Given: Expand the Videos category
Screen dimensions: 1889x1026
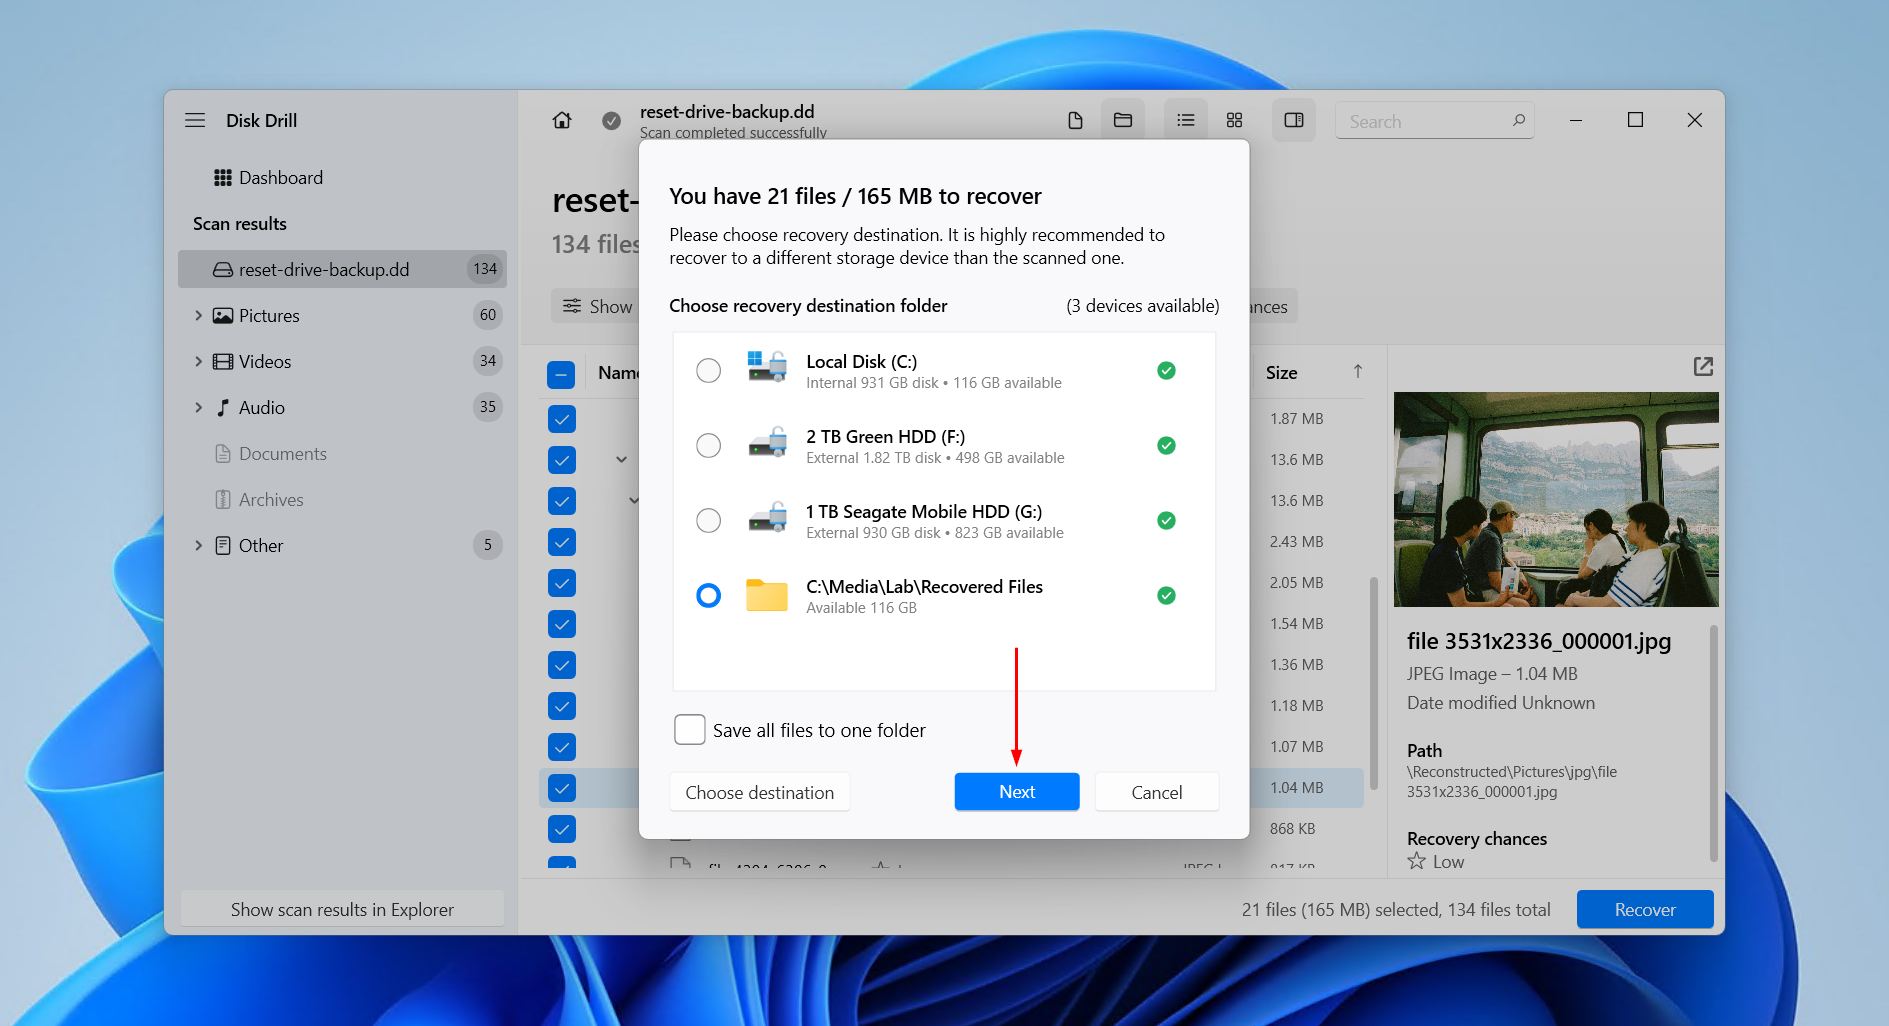Looking at the screenshot, I should (x=198, y=361).
